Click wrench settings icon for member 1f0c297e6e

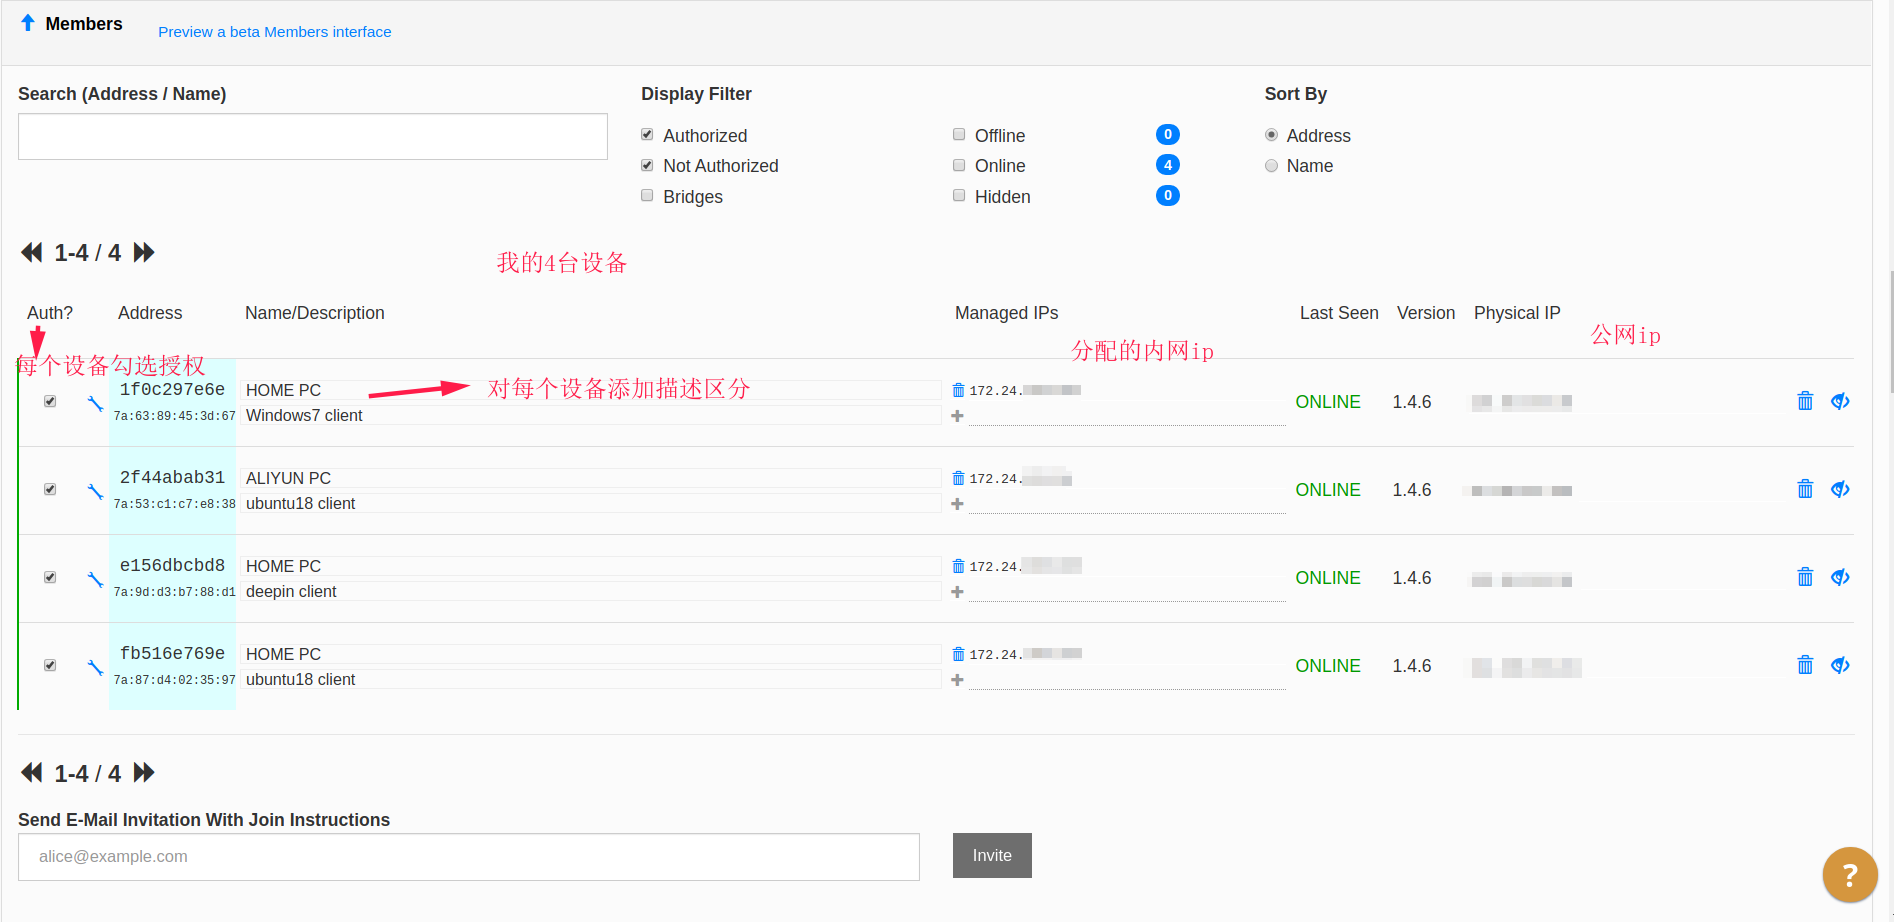click(95, 403)
